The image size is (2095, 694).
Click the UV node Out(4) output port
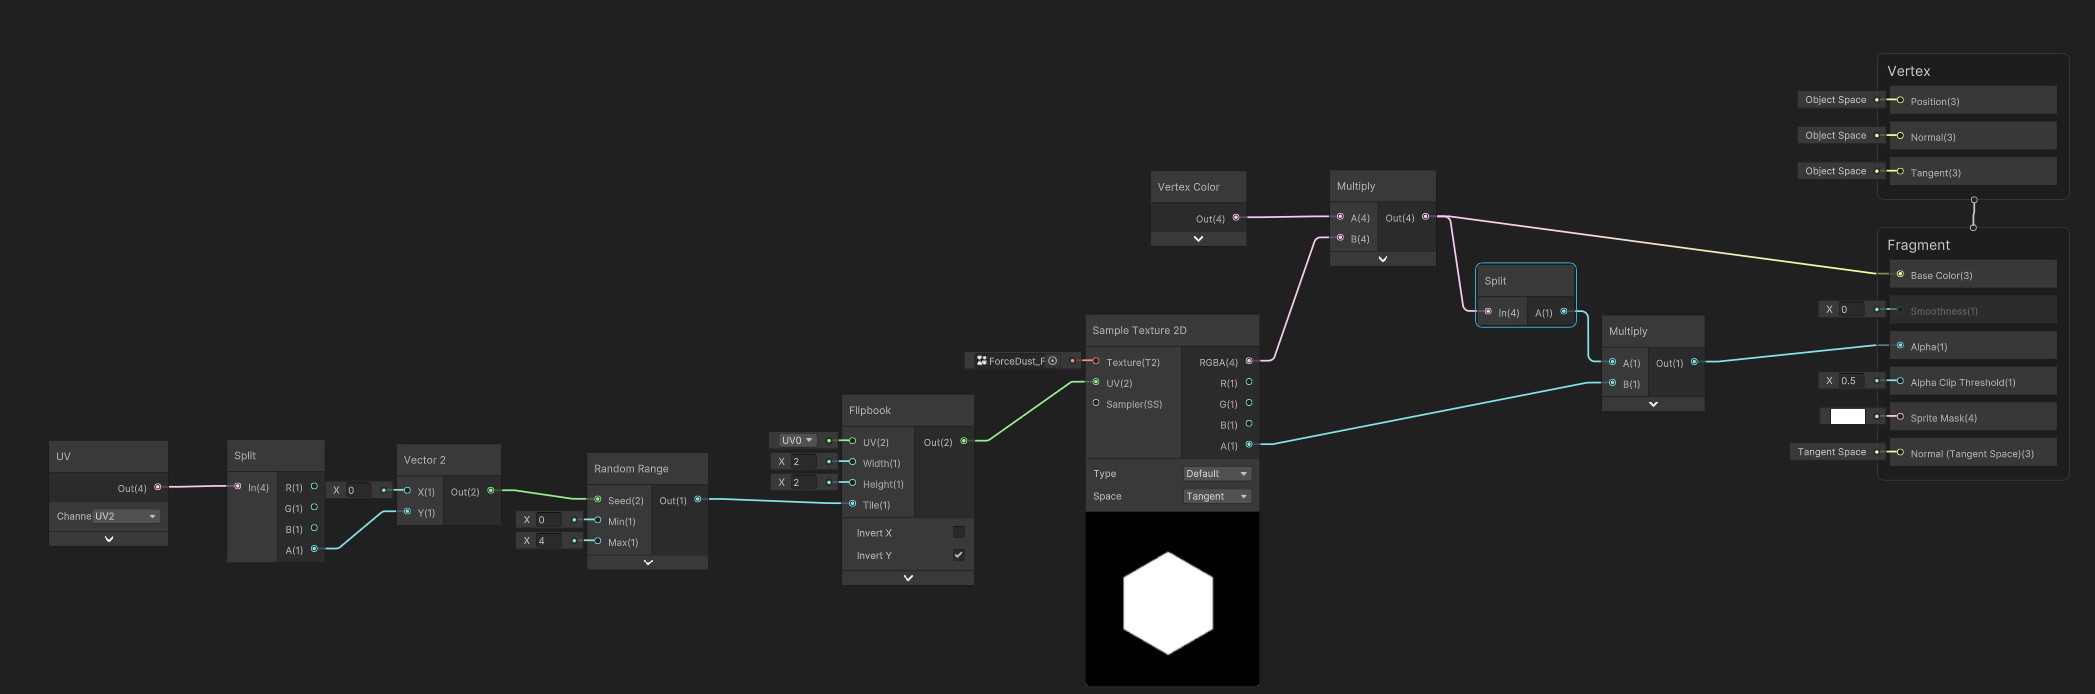pyautogui.click(x=157, y=487)
